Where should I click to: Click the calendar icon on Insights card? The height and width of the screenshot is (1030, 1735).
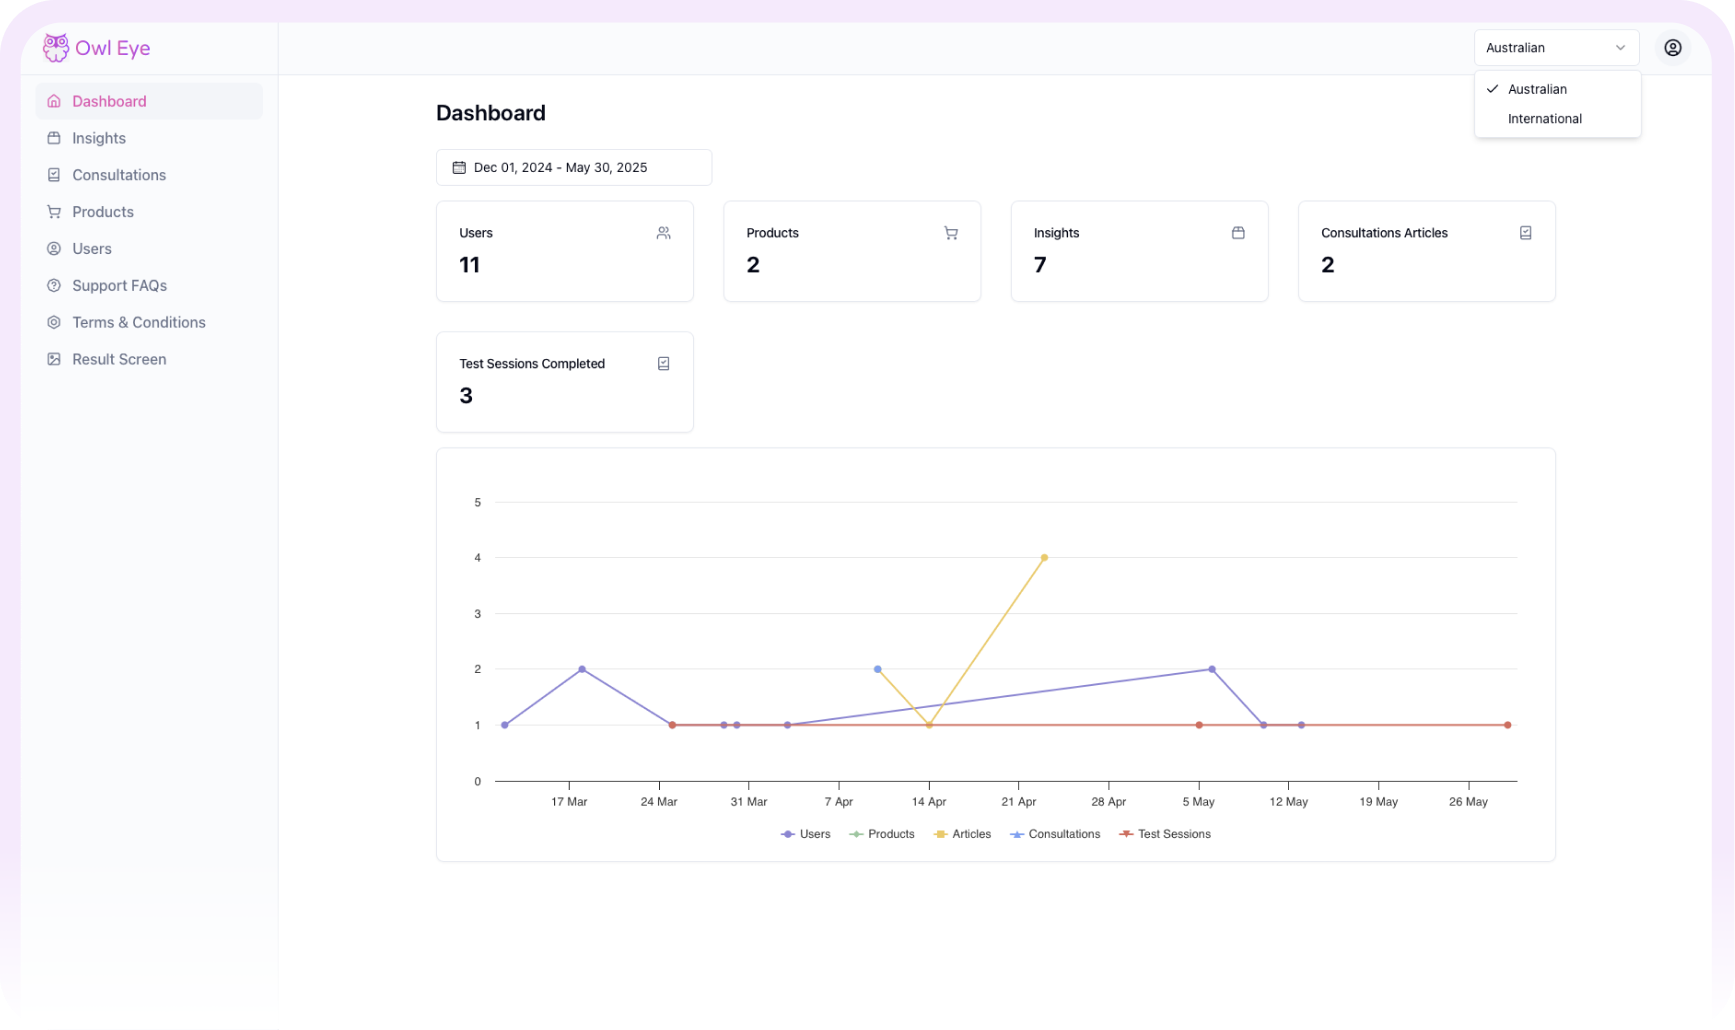(x=1238, y=232)
